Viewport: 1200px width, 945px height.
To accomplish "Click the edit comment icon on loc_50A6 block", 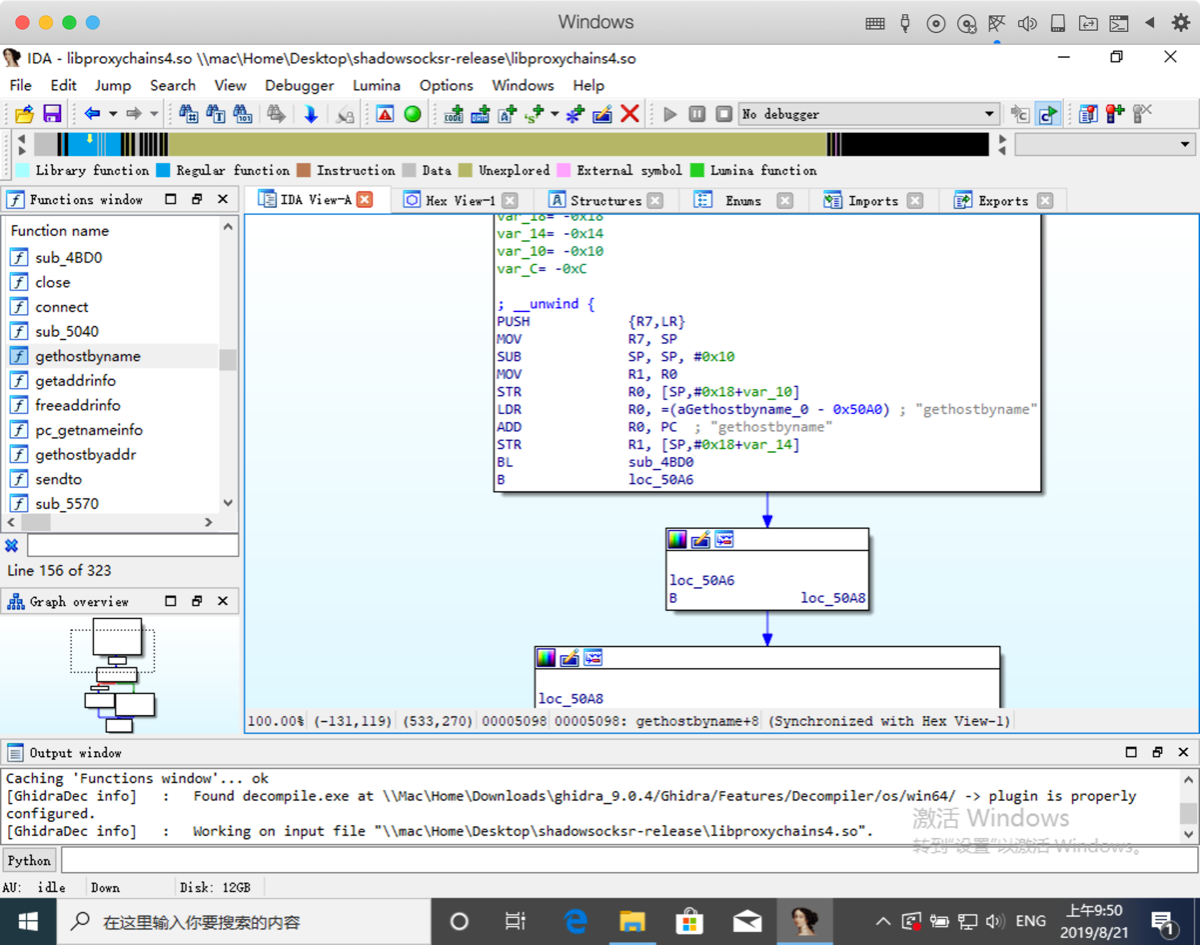I will coord(701,540).
